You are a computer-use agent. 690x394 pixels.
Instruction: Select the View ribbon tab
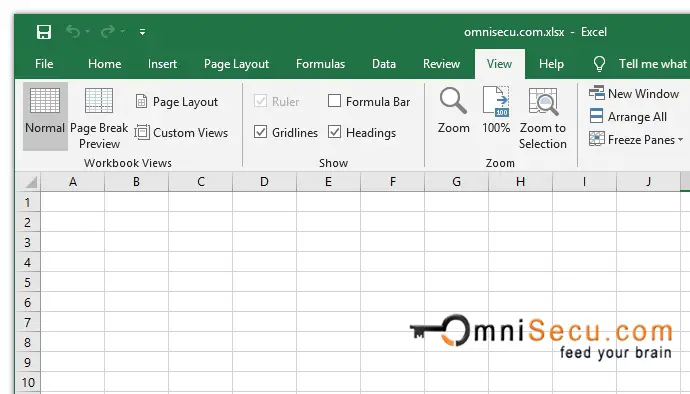point(499,64)
